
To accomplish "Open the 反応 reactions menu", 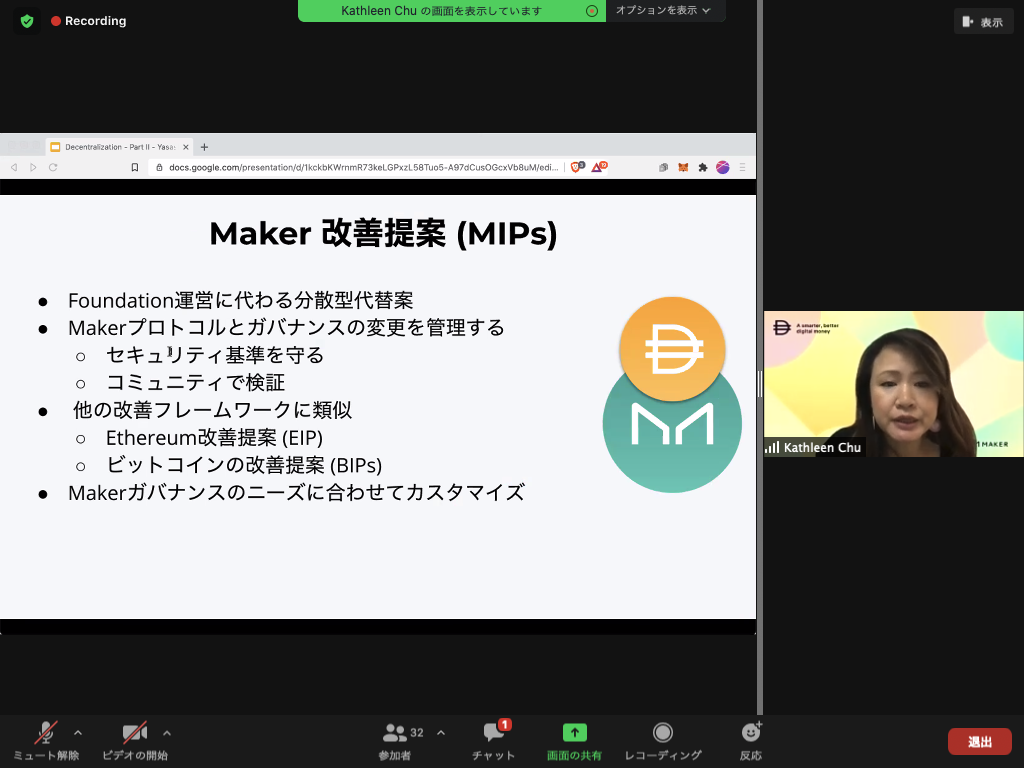I will tap(751, 741).
